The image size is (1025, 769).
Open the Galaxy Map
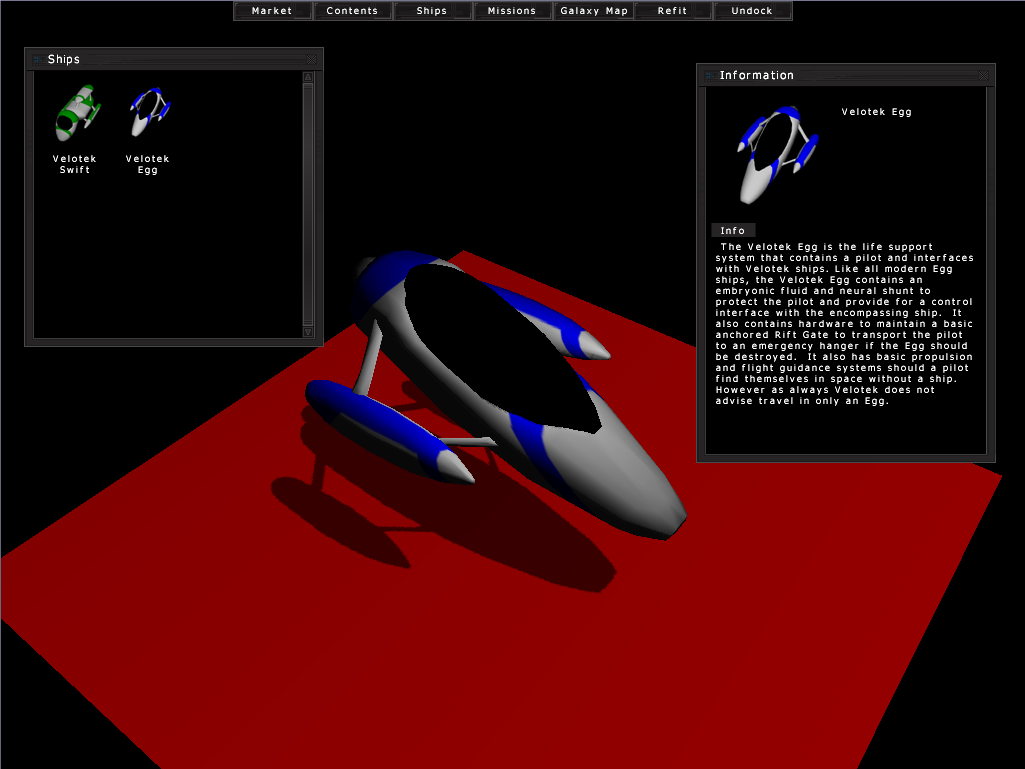[x=594, y=11]
